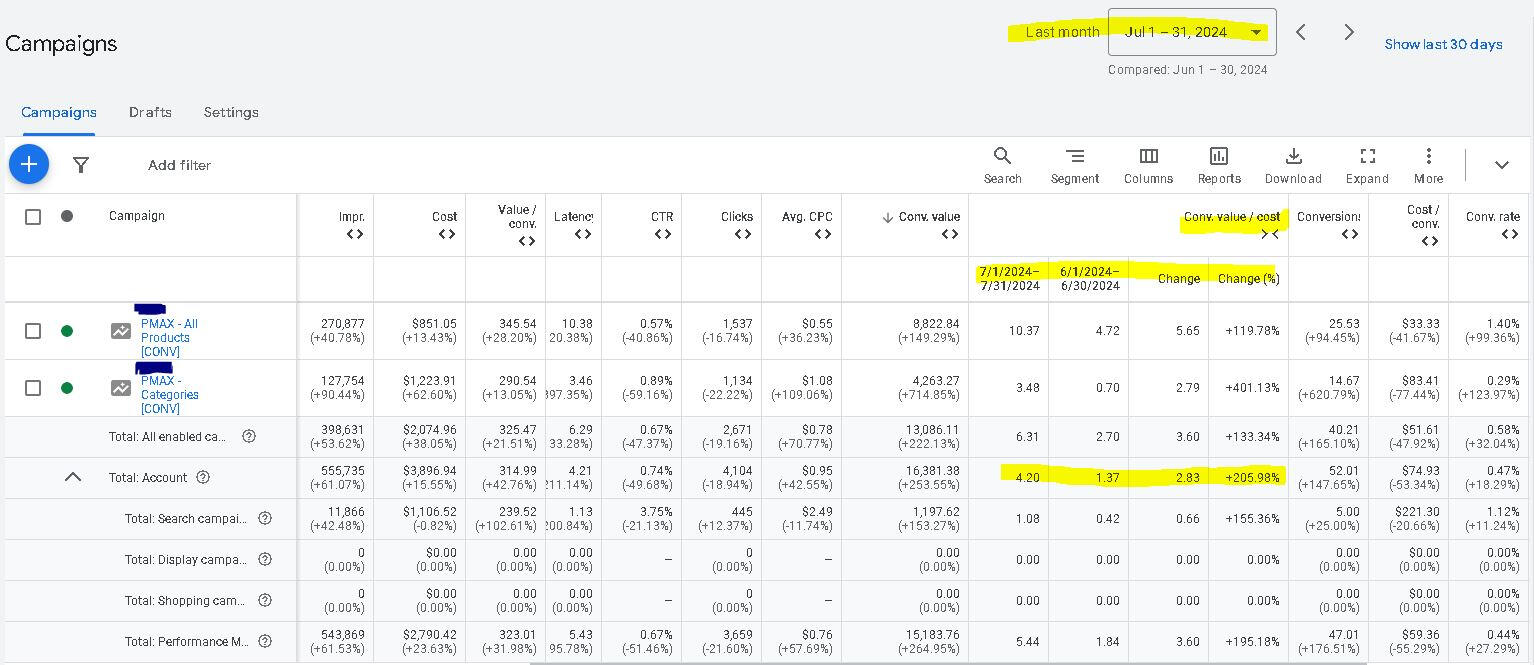Check the PMAX - All Products row checkbox
The width and height of the screenshot is (1534, 665).
33,331
